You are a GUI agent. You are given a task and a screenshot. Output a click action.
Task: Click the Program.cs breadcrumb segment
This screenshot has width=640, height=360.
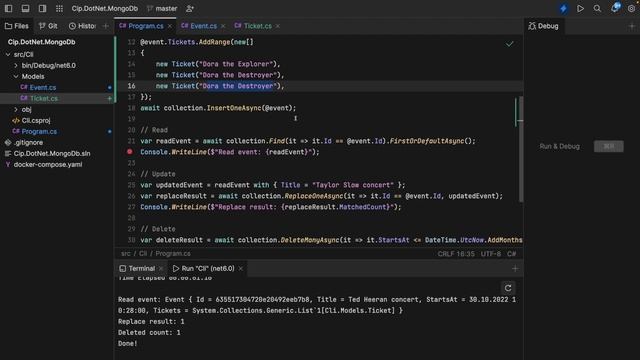[173, 253]
